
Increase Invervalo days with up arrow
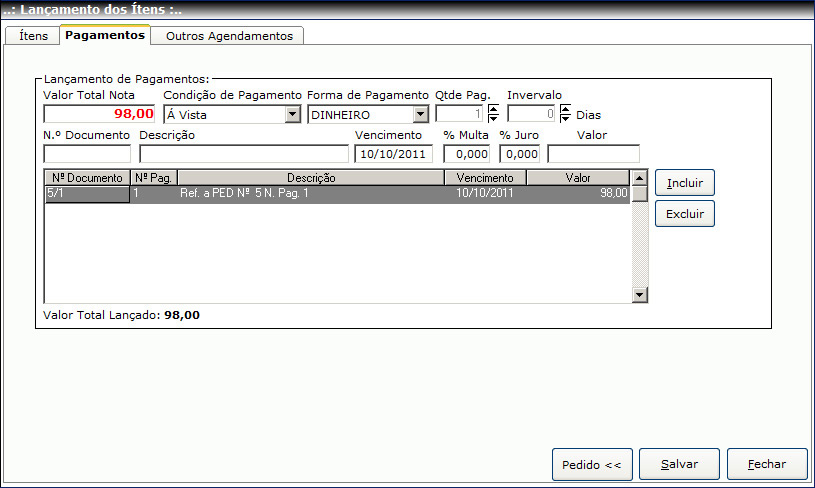click(565, 109)
